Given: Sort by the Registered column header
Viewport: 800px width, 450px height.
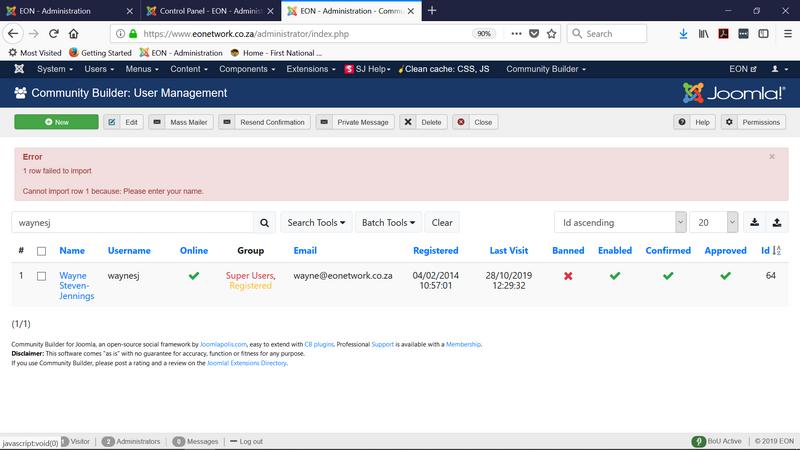Looking at the screenshot, I should (436, 251).
